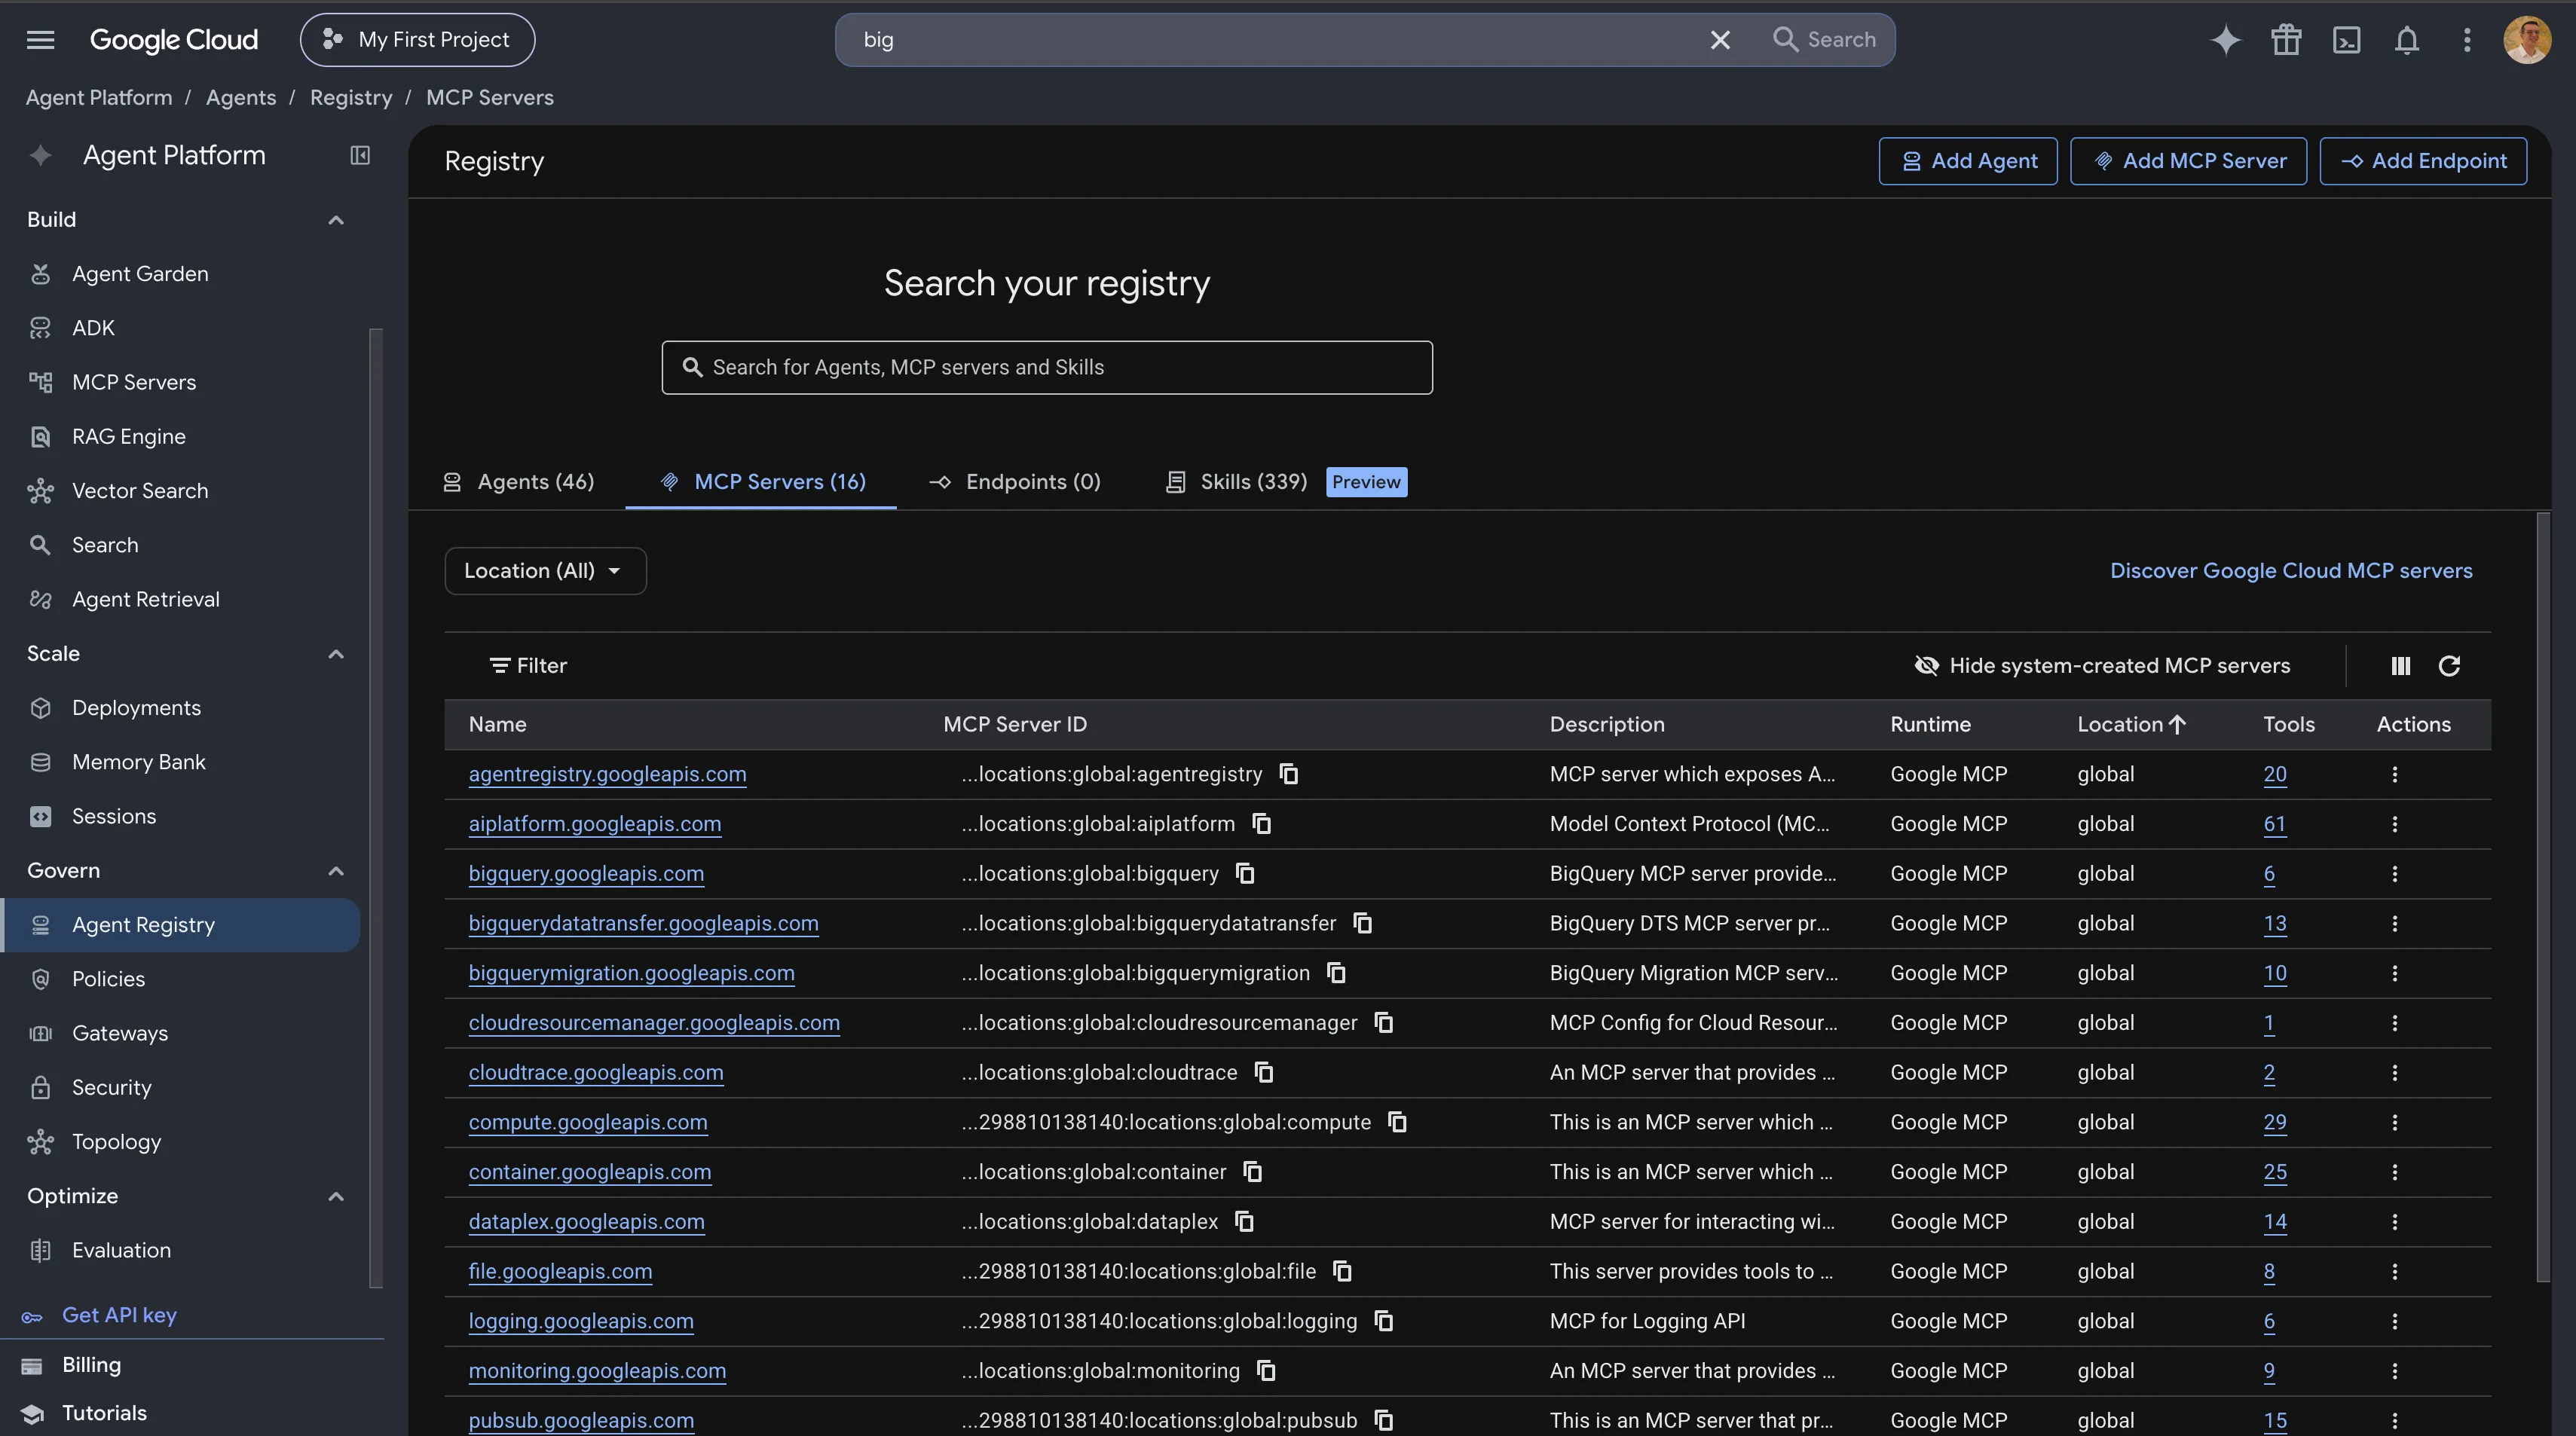Viewport: 2576px width, 1436px height.
Task: Hide system-created MCP servers
Action: [x=2101, y=666]
